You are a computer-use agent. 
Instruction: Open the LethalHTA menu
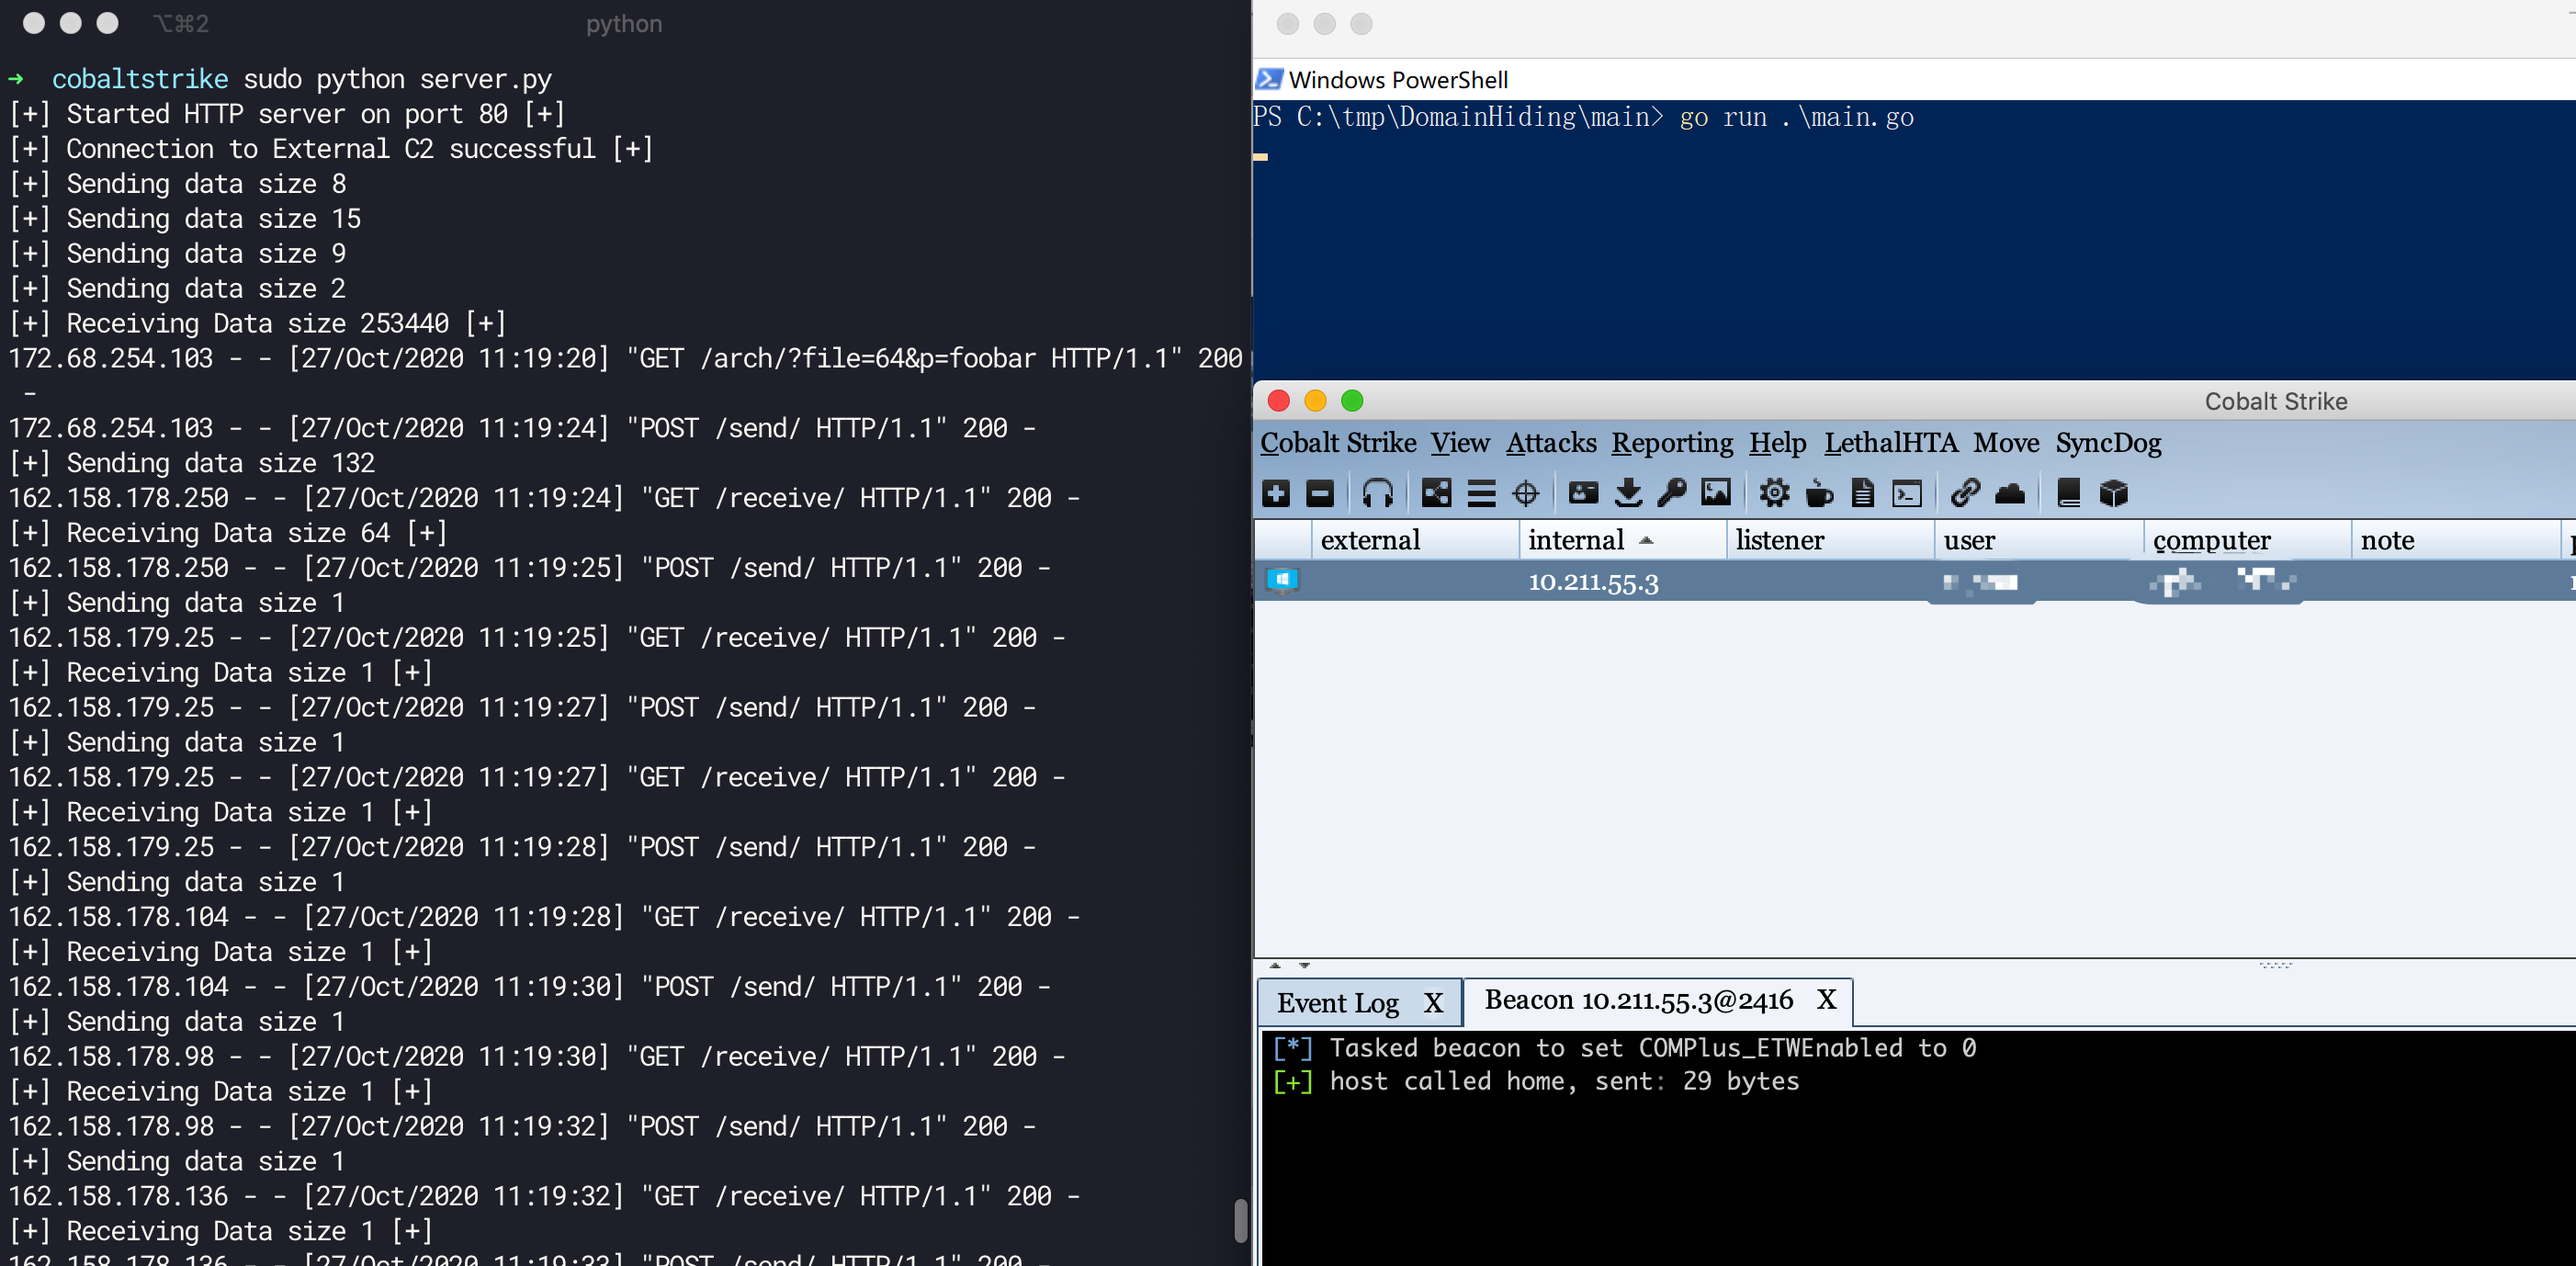pos(1891,443)
